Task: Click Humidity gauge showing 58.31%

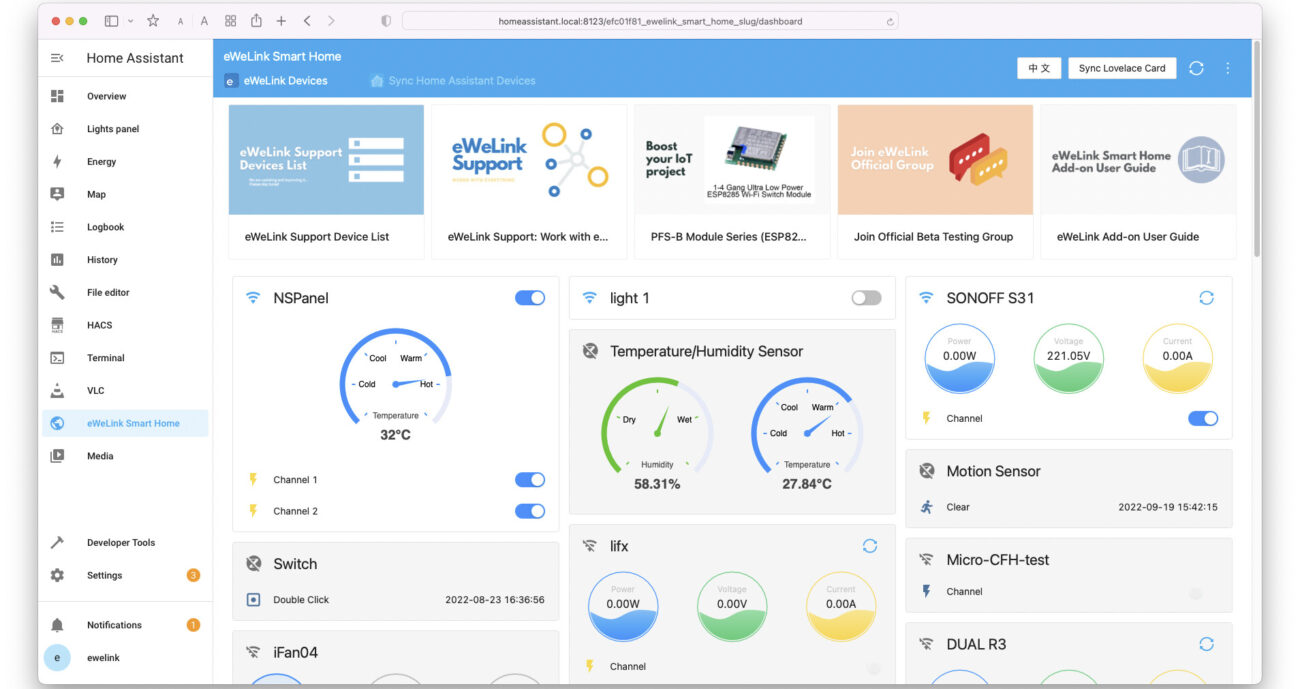Action: 657,433
